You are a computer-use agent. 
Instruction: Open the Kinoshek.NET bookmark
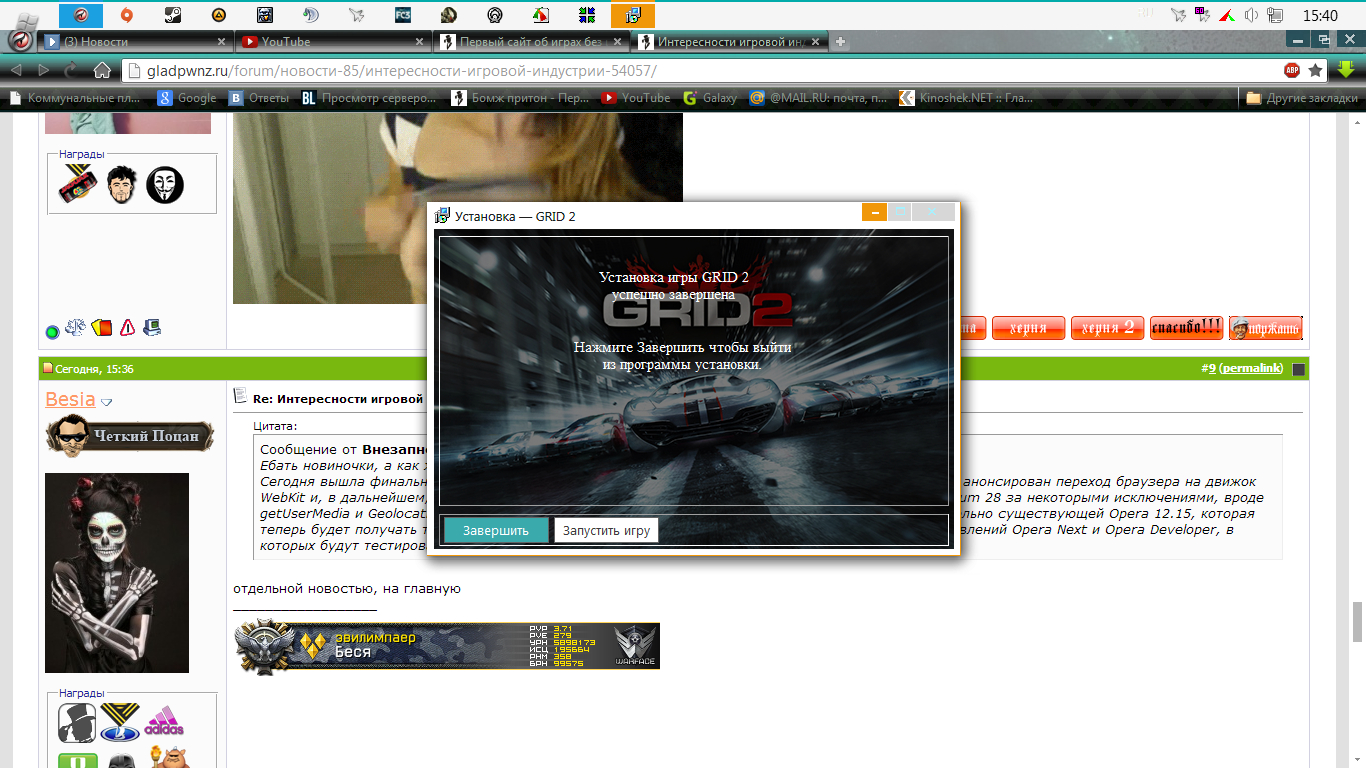coord(966,98)
